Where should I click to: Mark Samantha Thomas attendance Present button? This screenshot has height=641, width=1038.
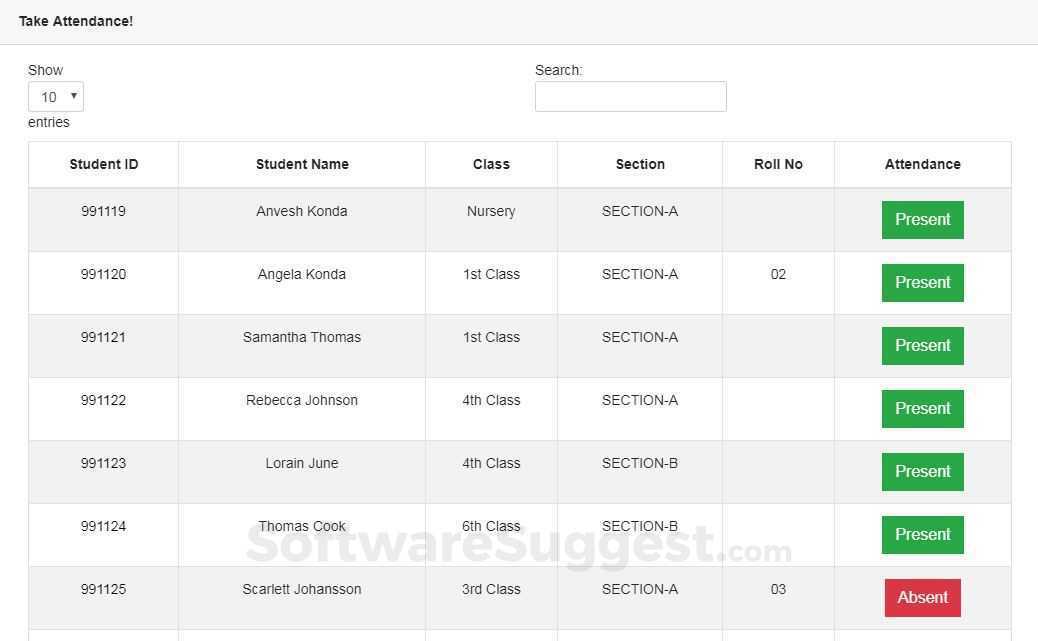(922, 346)
